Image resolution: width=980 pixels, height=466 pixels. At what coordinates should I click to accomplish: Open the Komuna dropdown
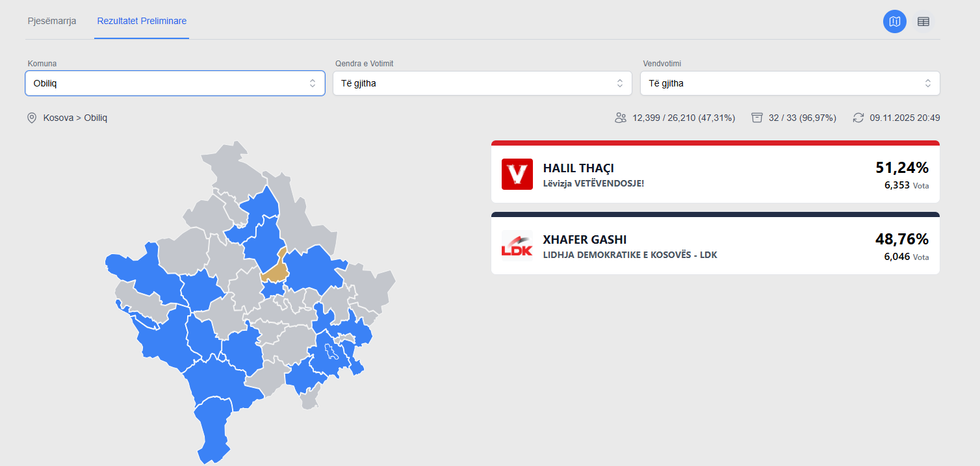pyautogui.click(x=175, y=83)
